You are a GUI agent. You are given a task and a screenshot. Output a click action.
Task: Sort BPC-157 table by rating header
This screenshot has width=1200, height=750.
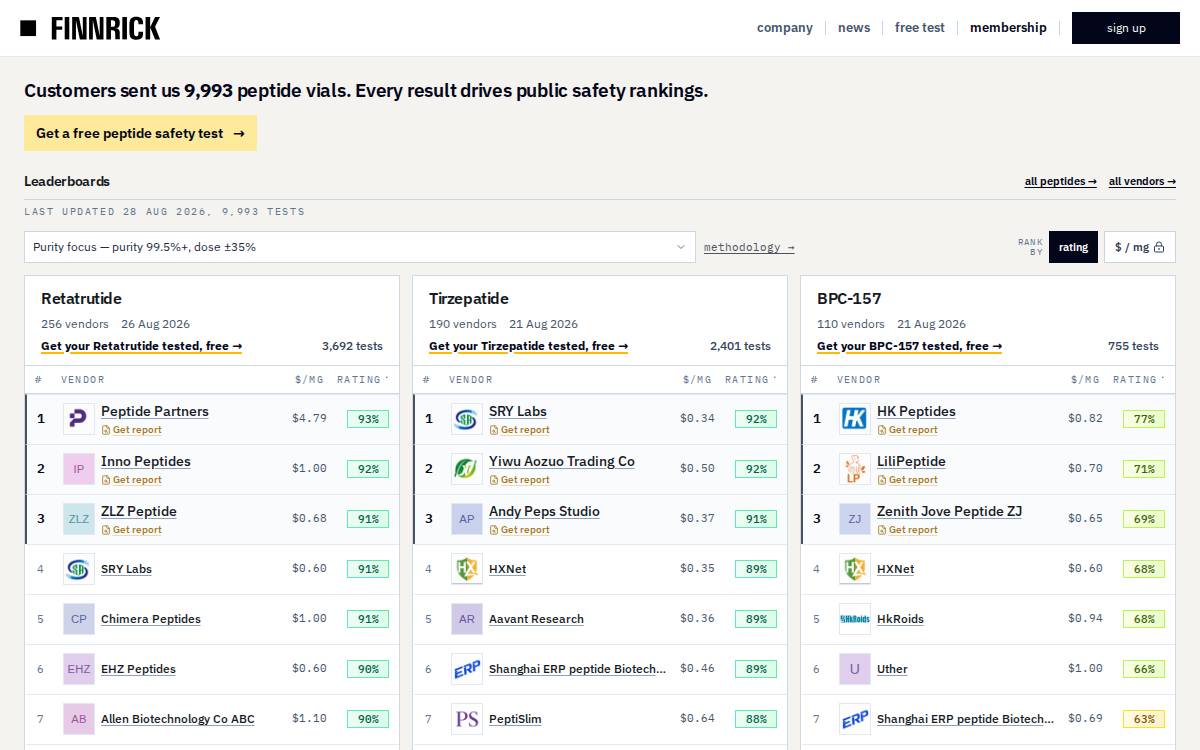tap(1138, 380)
